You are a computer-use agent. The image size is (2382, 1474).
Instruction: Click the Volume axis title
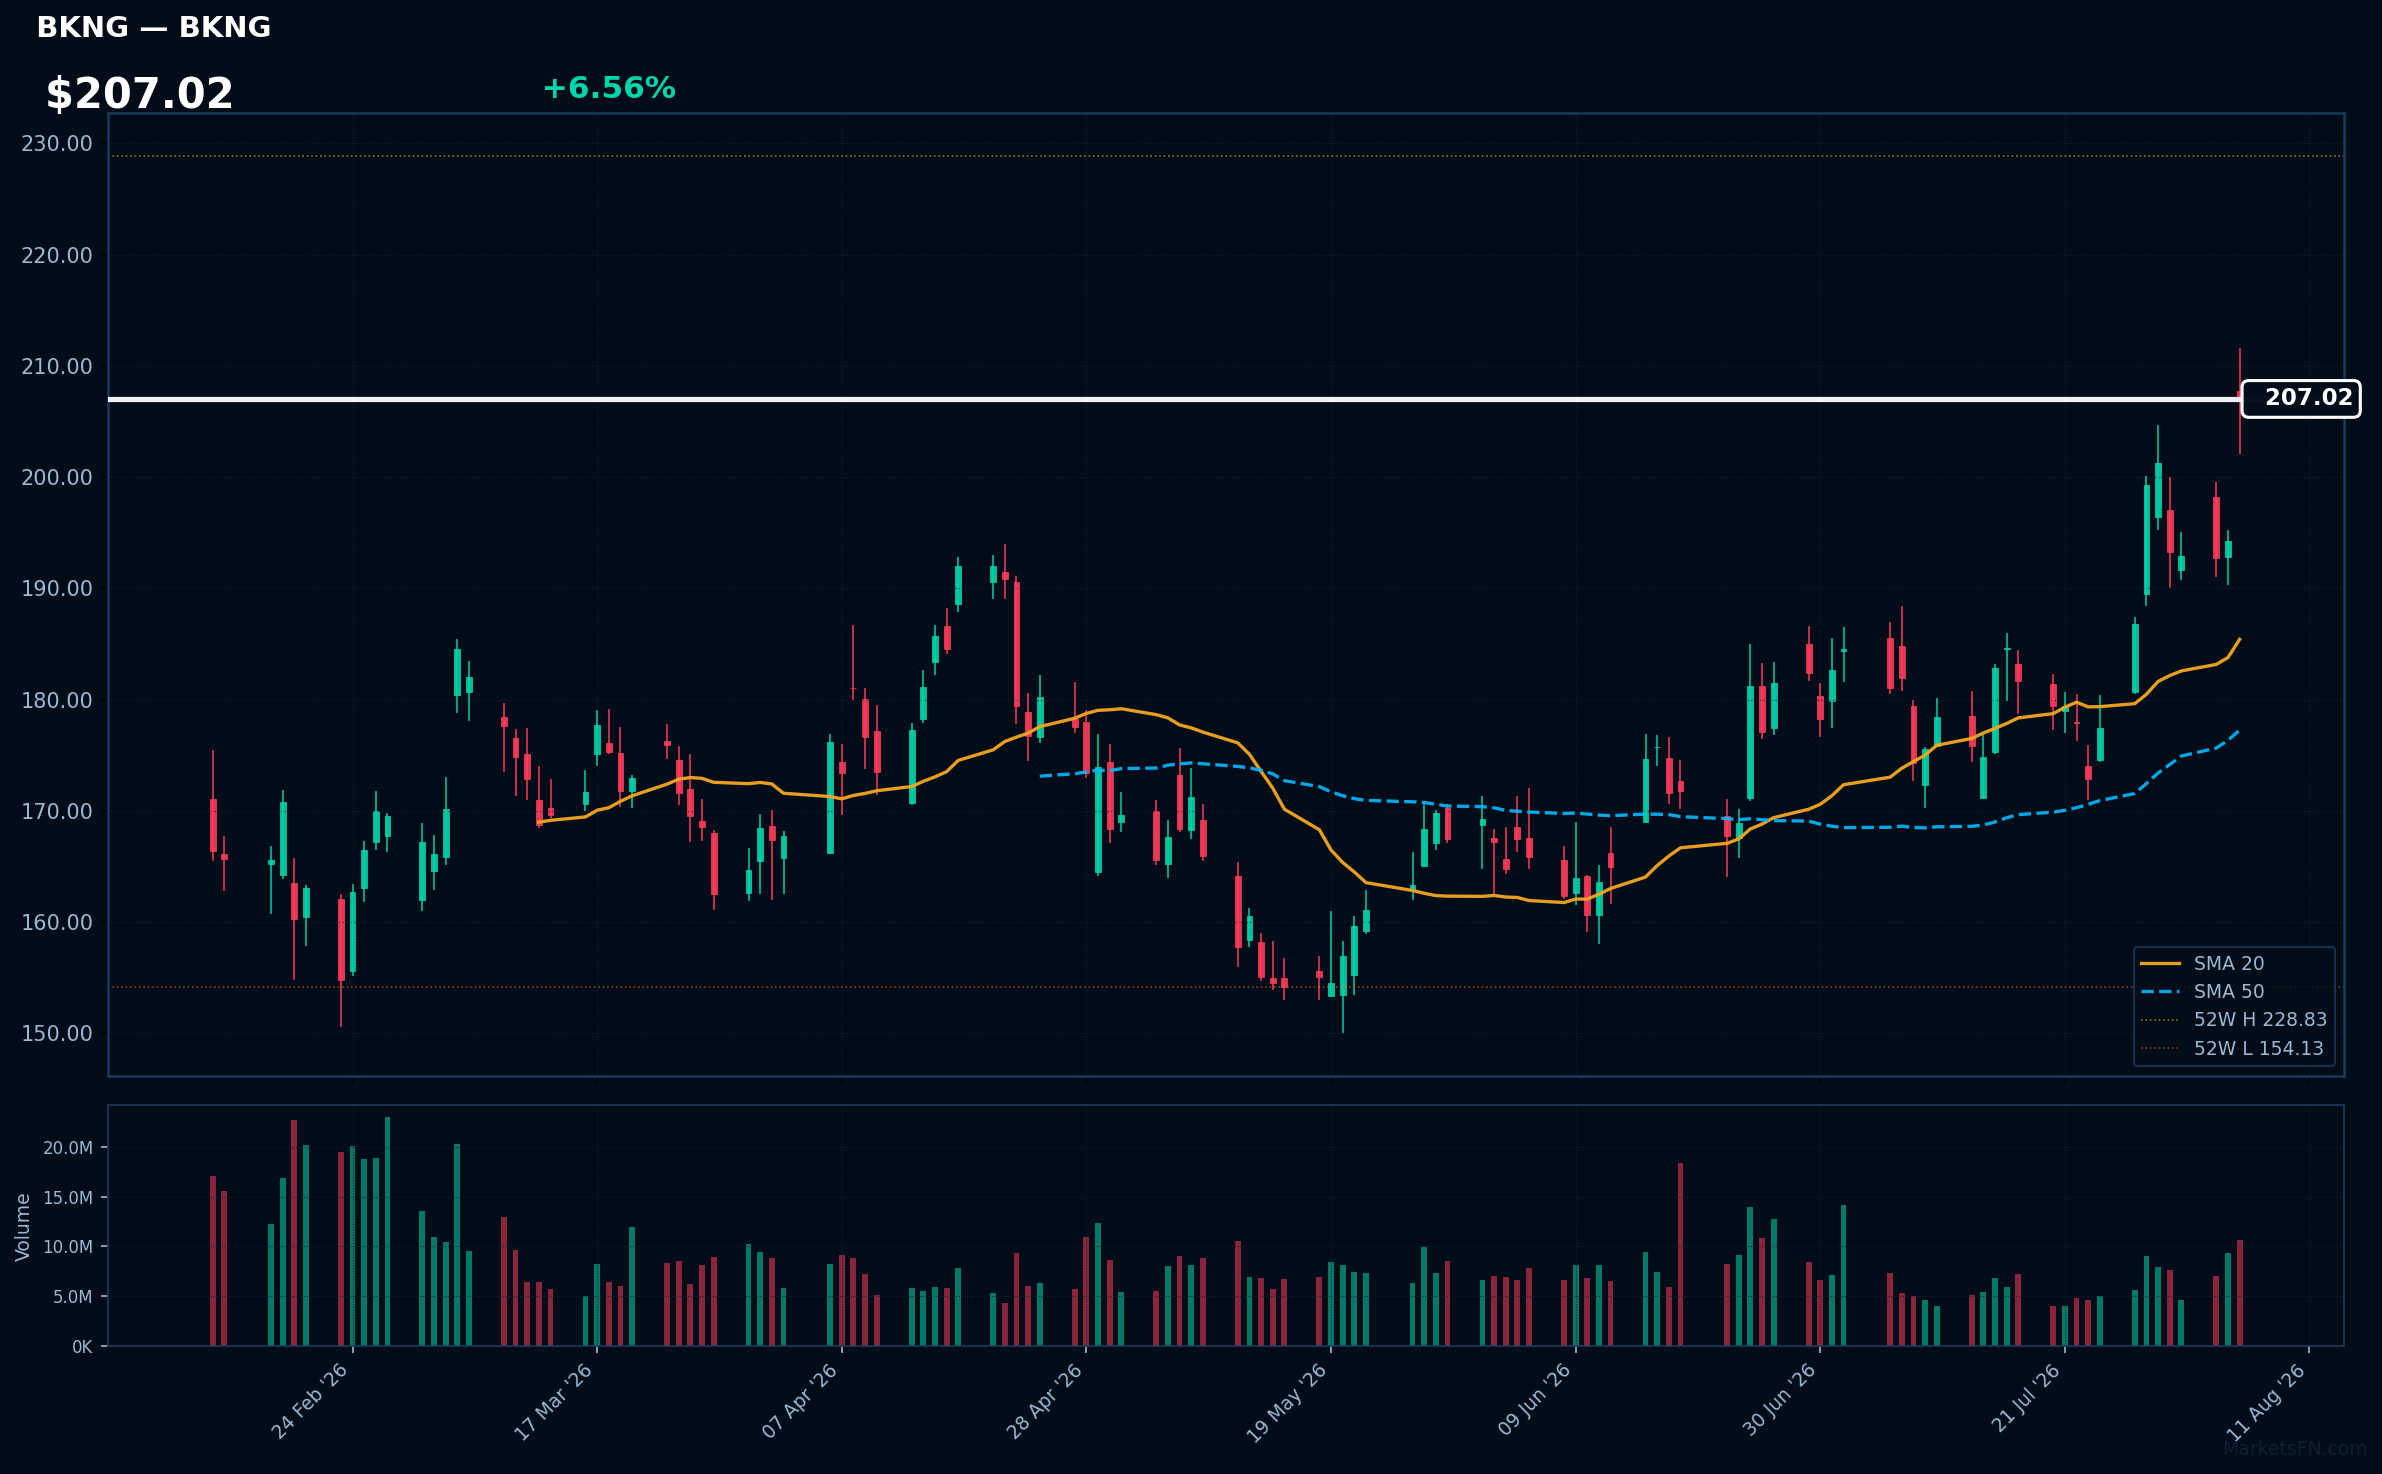(22, 1227)
